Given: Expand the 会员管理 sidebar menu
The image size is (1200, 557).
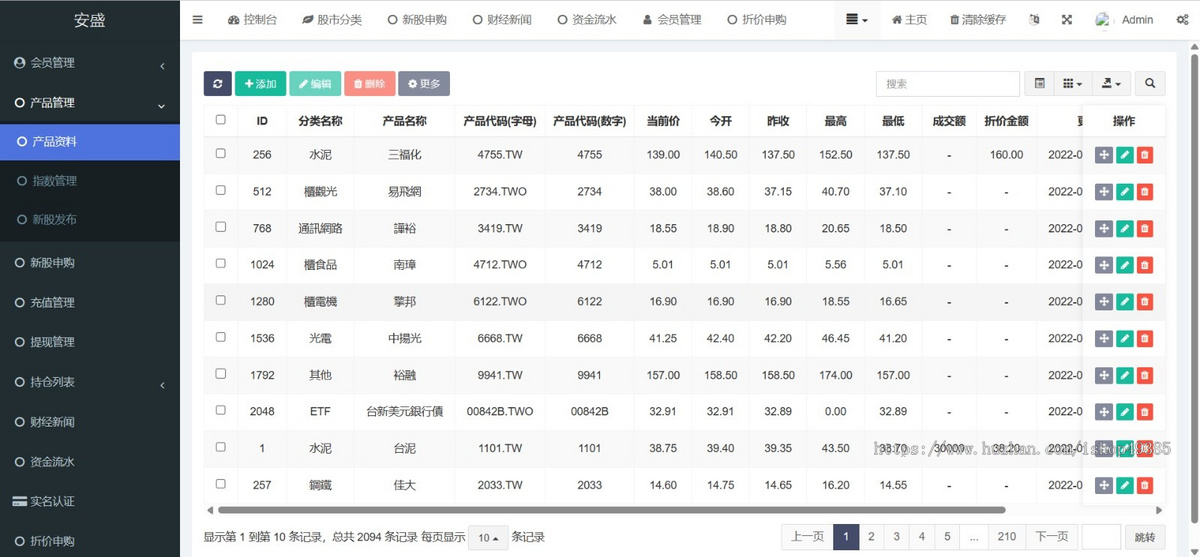Looking at the screenshot, I should 90,63.
